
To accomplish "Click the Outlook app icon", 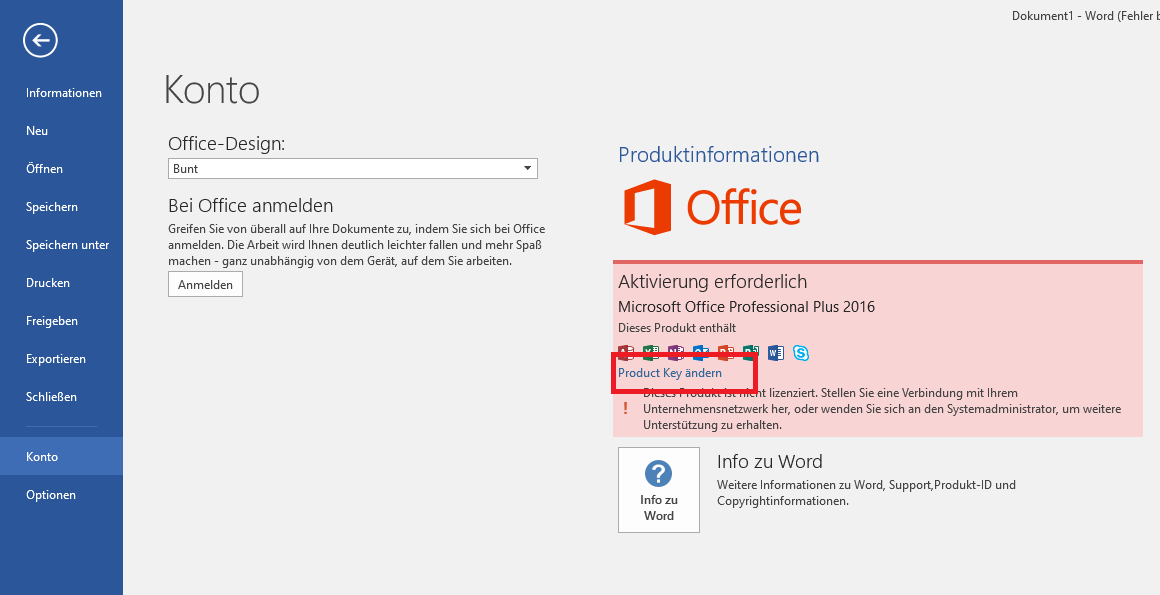I will coord(701,352).
